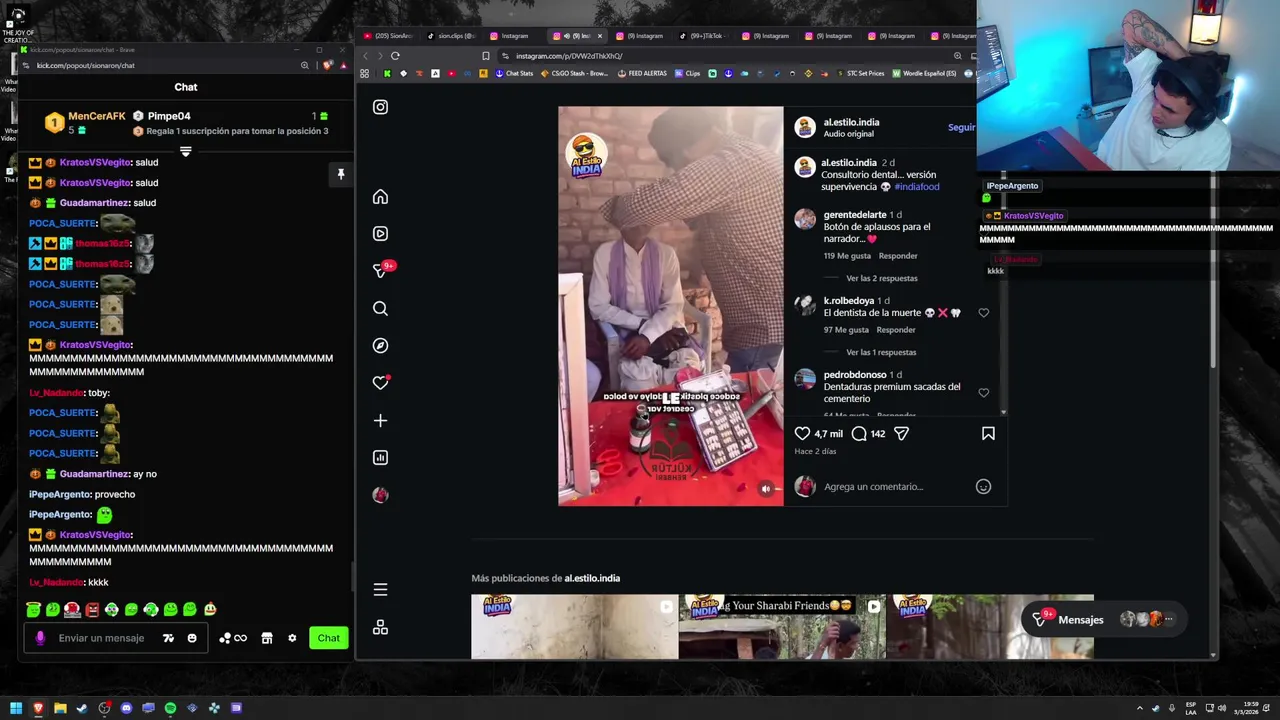This screenshot has width=1280, height=720.
Task: Click Create plus icon in sidebar
Action: coord(380,421)
